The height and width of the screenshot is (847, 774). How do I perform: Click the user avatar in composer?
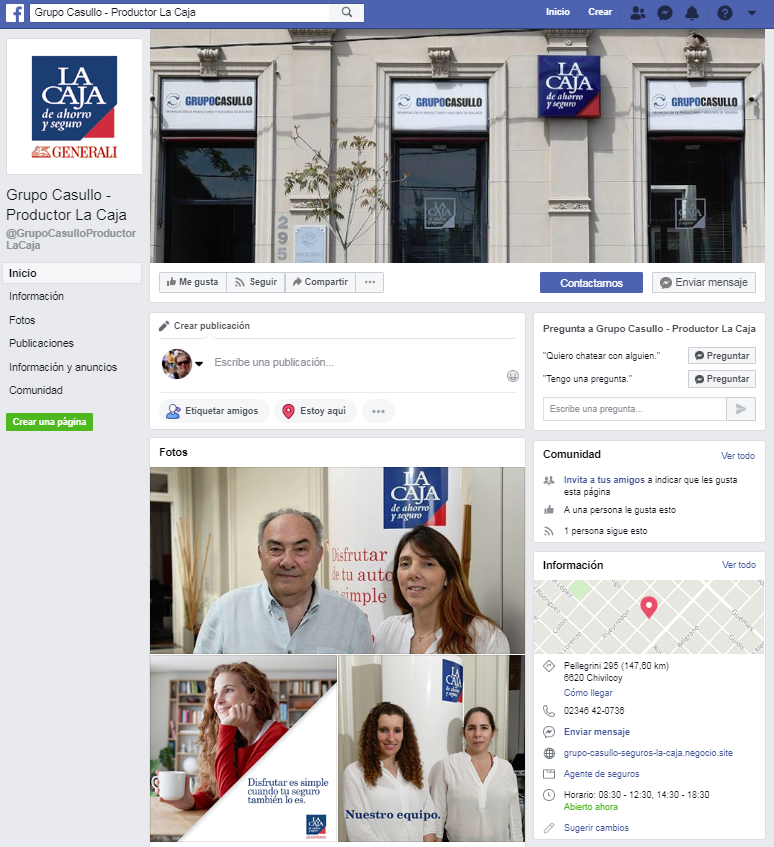pos(177,364)
